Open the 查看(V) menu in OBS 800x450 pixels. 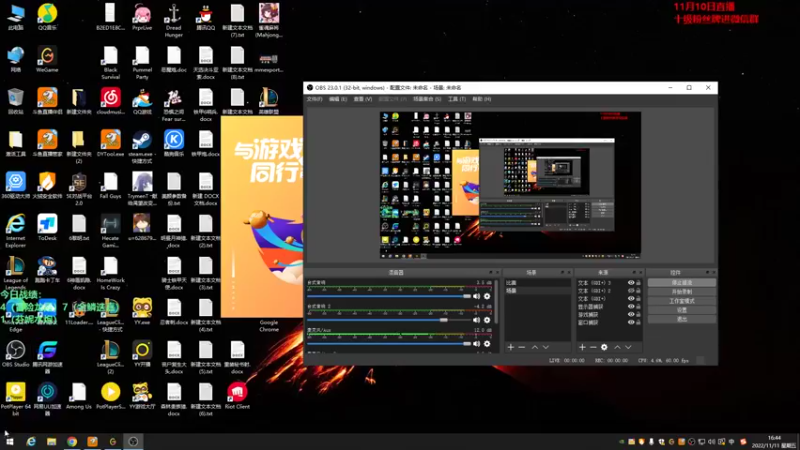pyautogui.click(x=363, y=99)
